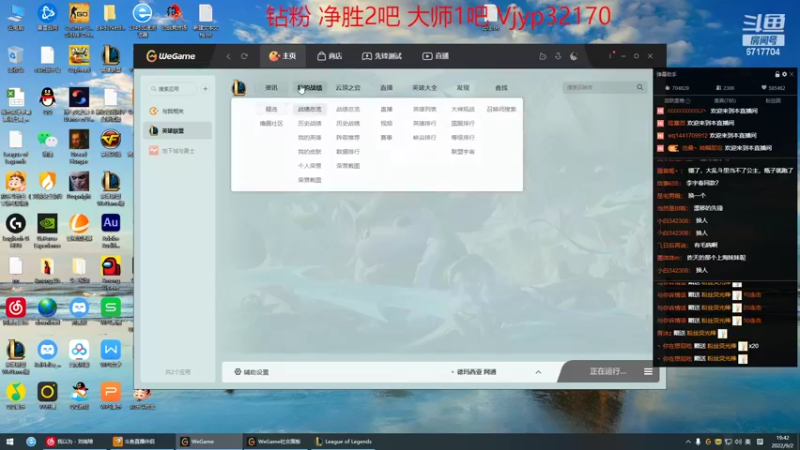Open the Baidu Netdisk desktop icon
The height and width of the screenshot is (450, 800).
79,354
